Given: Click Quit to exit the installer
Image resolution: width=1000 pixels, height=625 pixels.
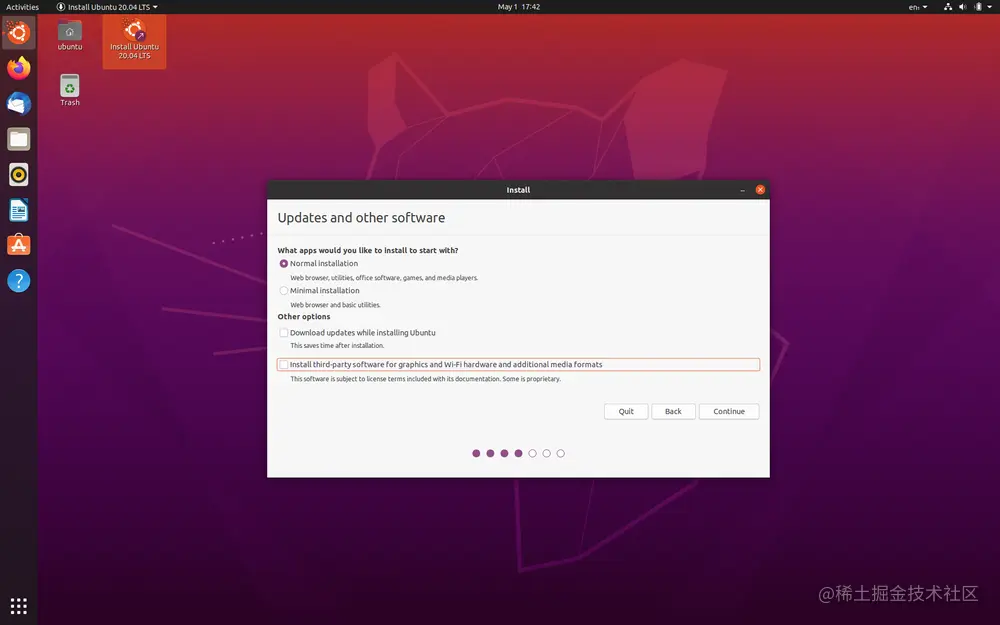Looking at the screenshot, I should [625, 411].
